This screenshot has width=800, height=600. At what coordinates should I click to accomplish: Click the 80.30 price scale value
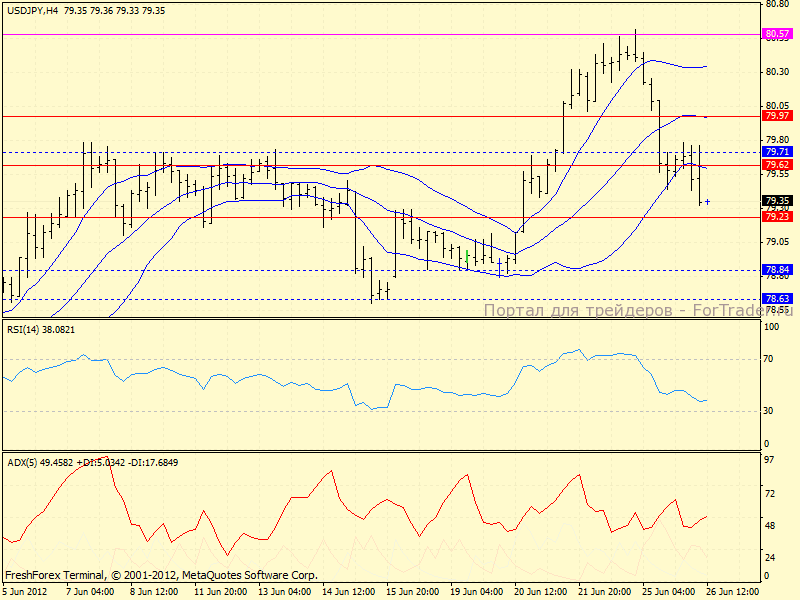(777, 72)
